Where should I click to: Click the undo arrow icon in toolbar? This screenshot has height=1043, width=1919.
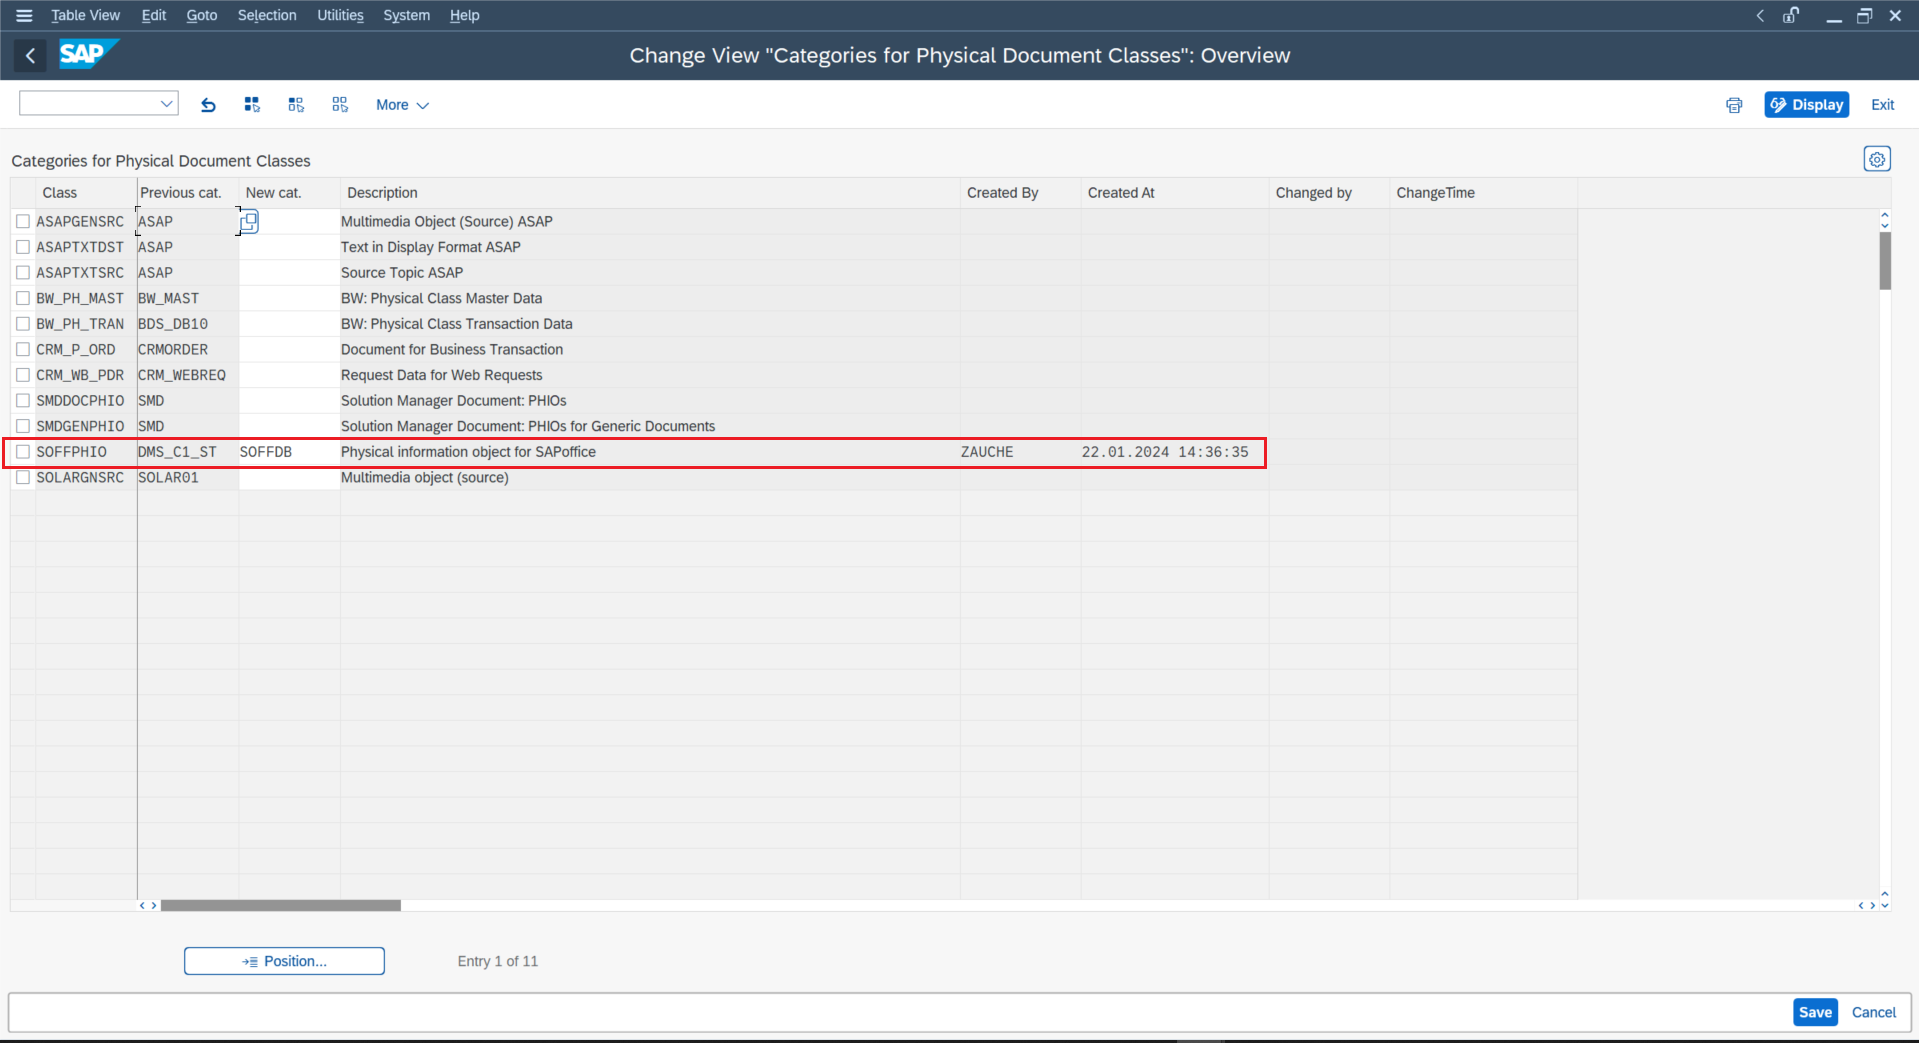coord(208,105)
